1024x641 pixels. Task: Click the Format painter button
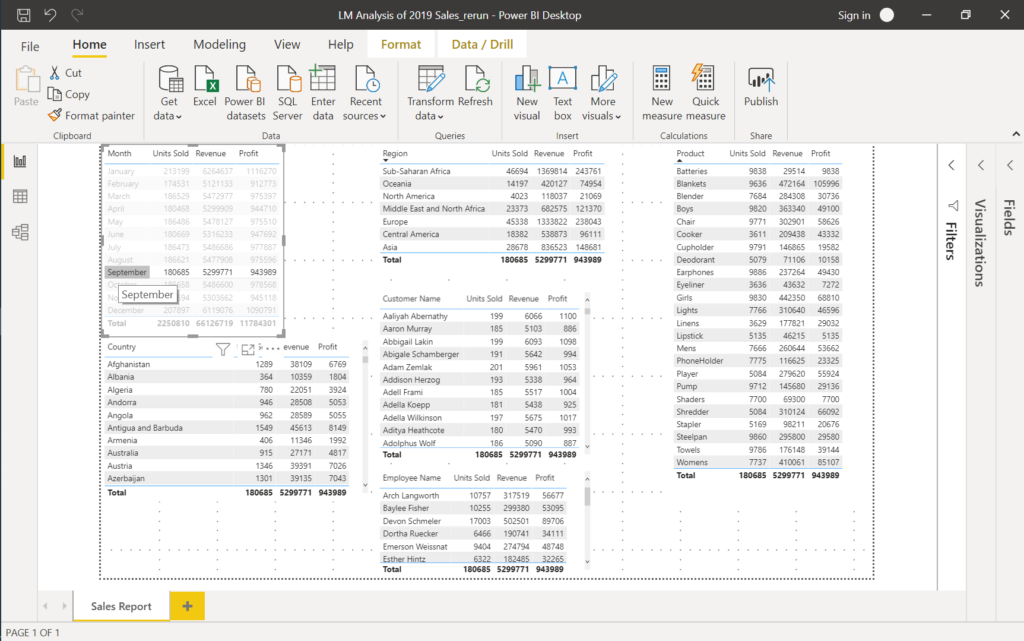coord(91,116)
